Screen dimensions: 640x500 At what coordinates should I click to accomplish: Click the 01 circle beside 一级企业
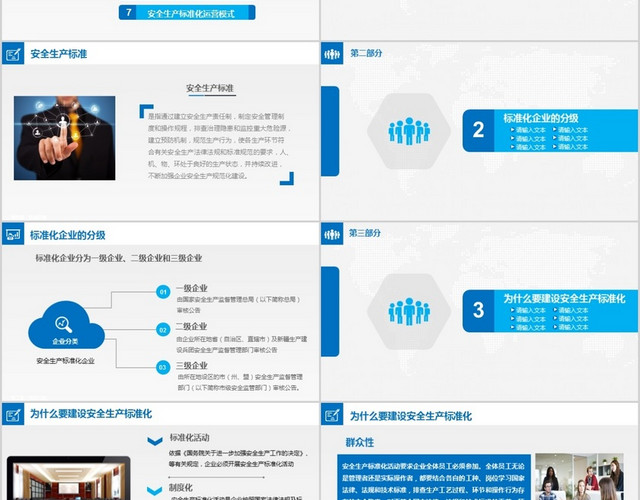pos(163,292)
